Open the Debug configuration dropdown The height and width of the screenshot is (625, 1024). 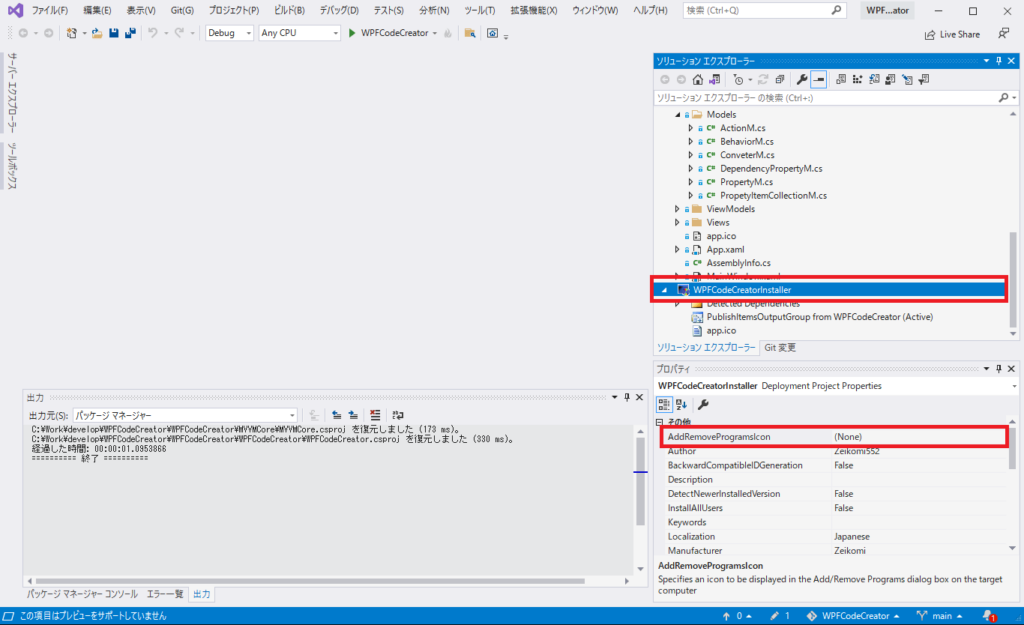point(229,33)
